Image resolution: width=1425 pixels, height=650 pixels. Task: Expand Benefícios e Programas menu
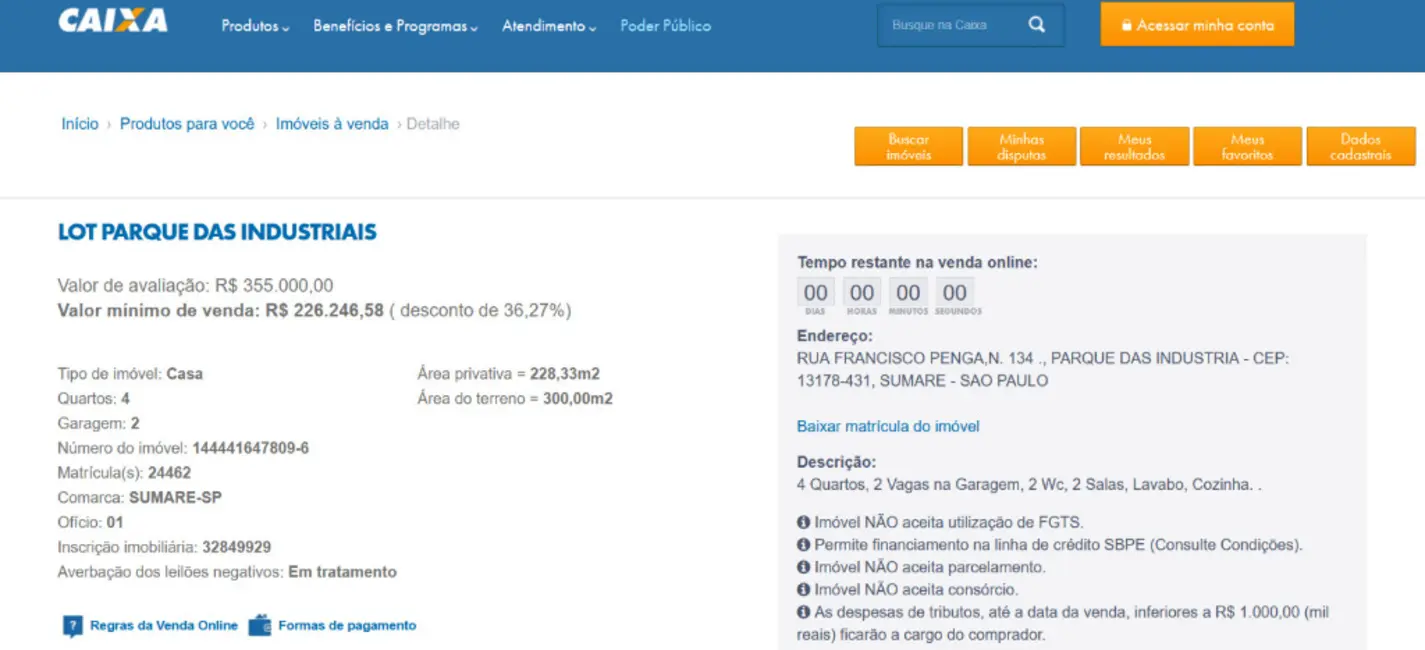pyautogui.click(x=395, y=26)
